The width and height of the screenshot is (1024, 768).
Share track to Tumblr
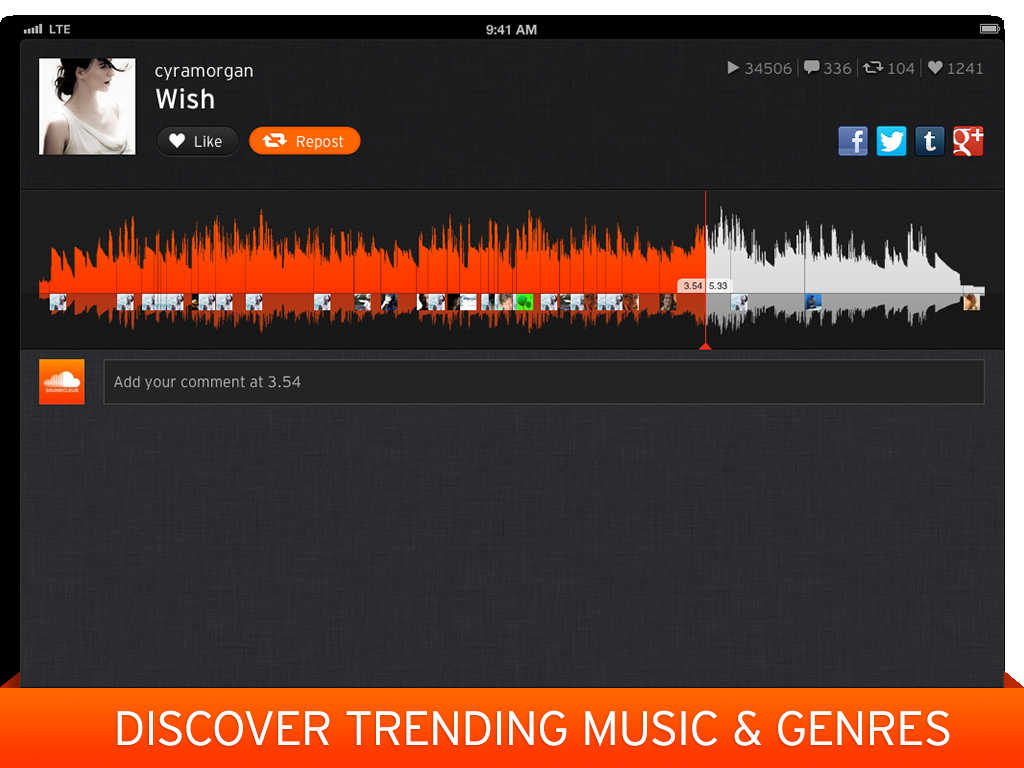929,141
